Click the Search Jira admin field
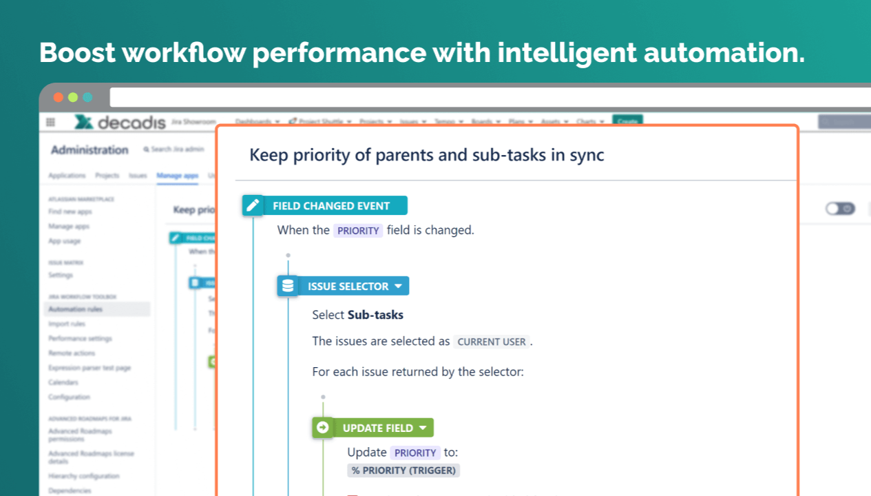 click(176, 150)
